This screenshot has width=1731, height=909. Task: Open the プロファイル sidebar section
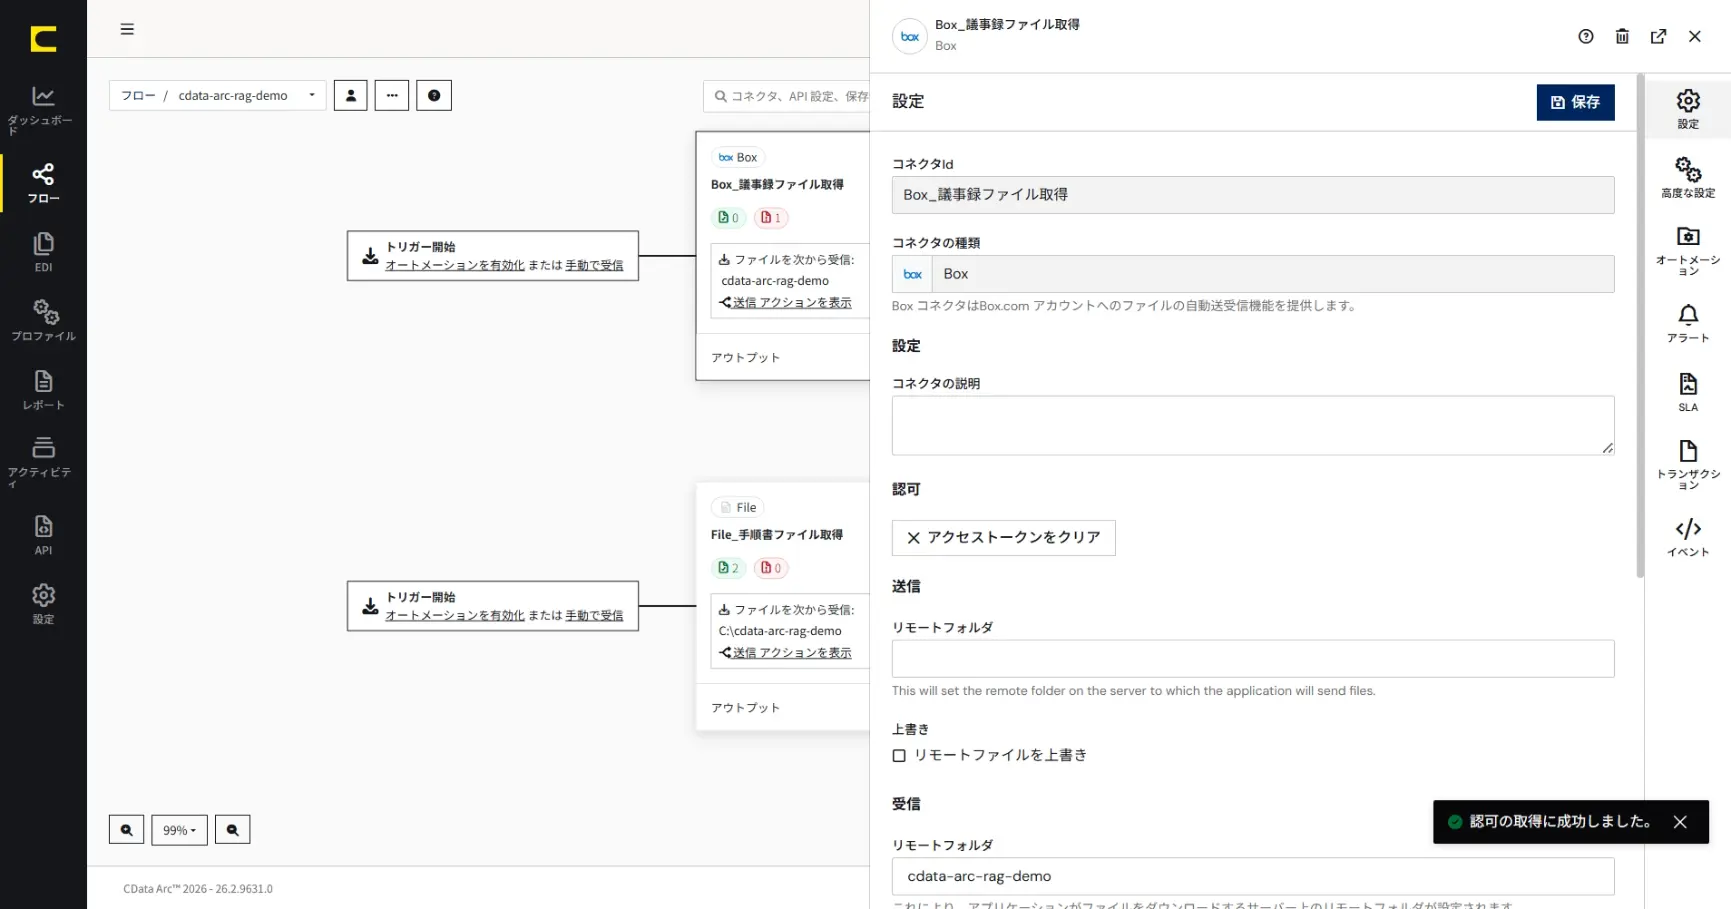click(43, 320)
